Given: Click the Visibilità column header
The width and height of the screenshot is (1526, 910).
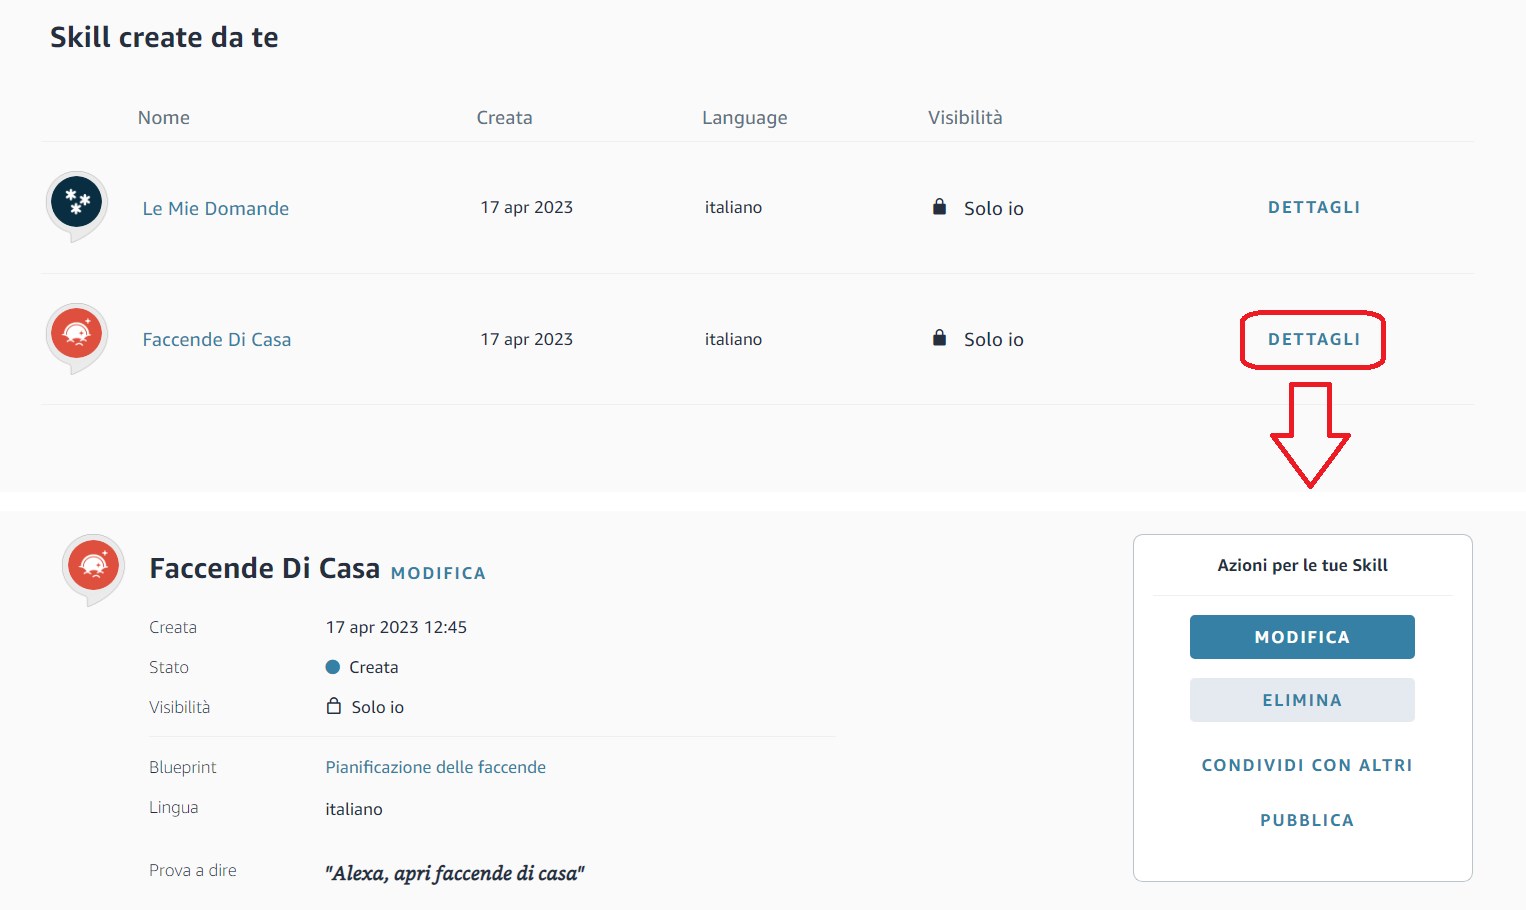Looking at the screenshot, I should [965, 118].
